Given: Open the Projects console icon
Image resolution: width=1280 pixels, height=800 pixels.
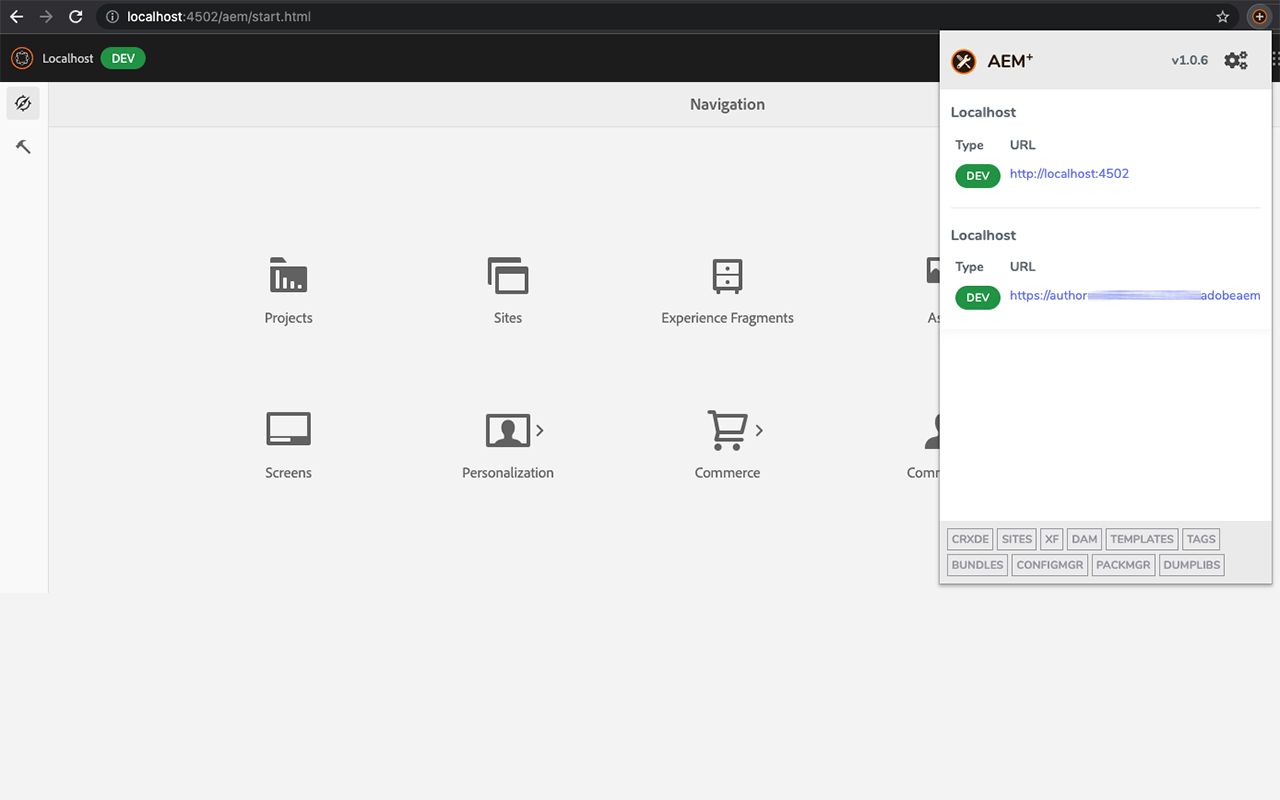Looking at the screenshot, I should pos(288,275).
